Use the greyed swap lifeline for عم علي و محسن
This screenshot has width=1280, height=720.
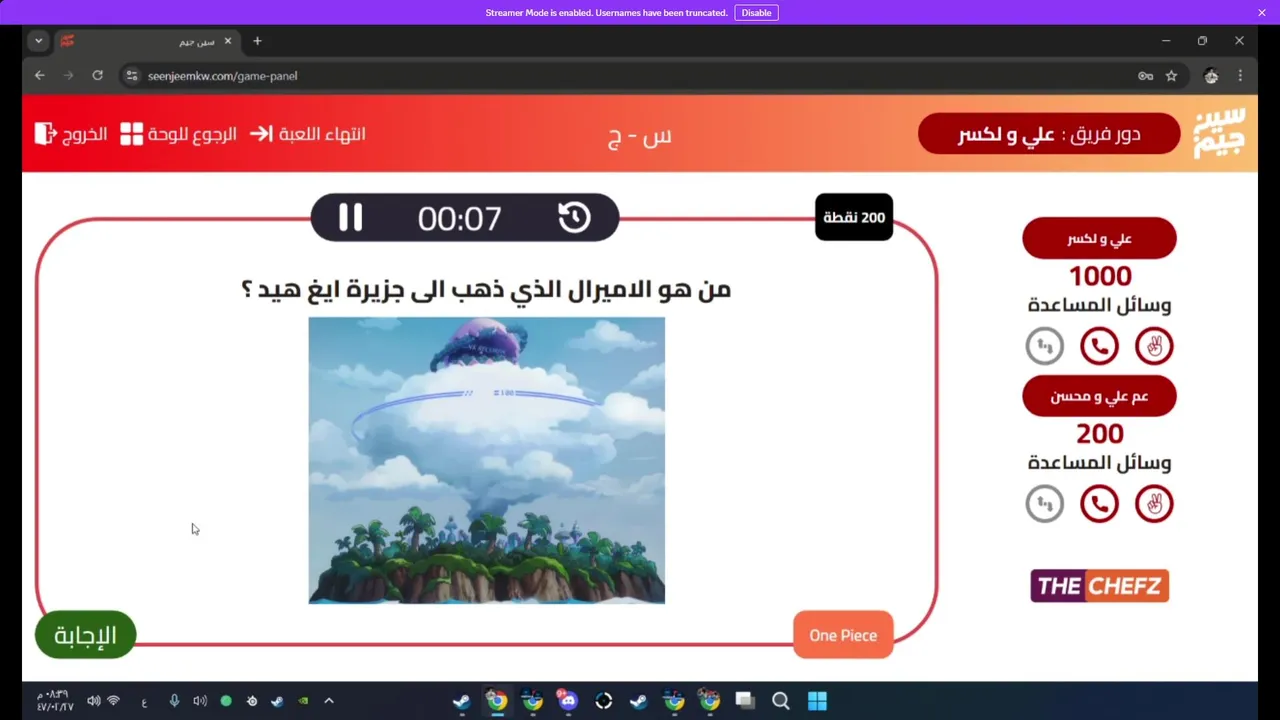pyautogui.click(x=1045, y=504)
